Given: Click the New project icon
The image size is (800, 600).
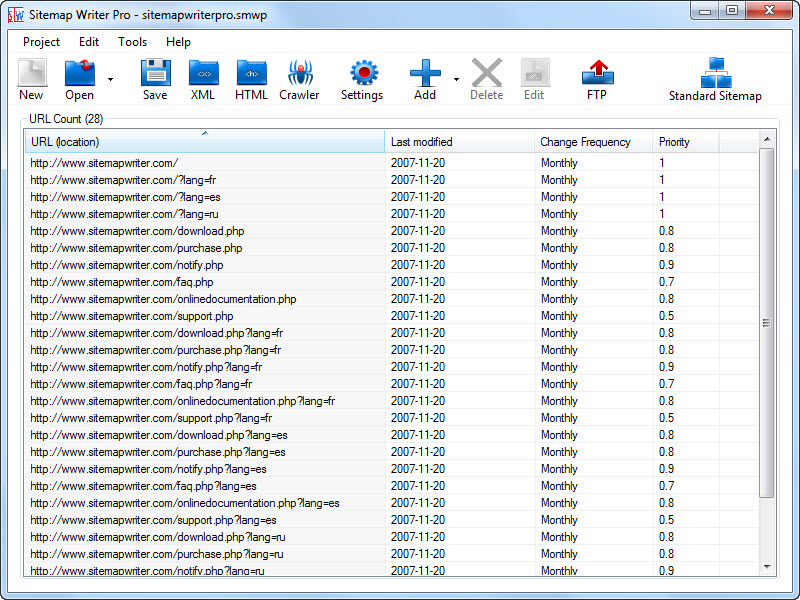Looking at the screenshot, I should tap(32, 73).
